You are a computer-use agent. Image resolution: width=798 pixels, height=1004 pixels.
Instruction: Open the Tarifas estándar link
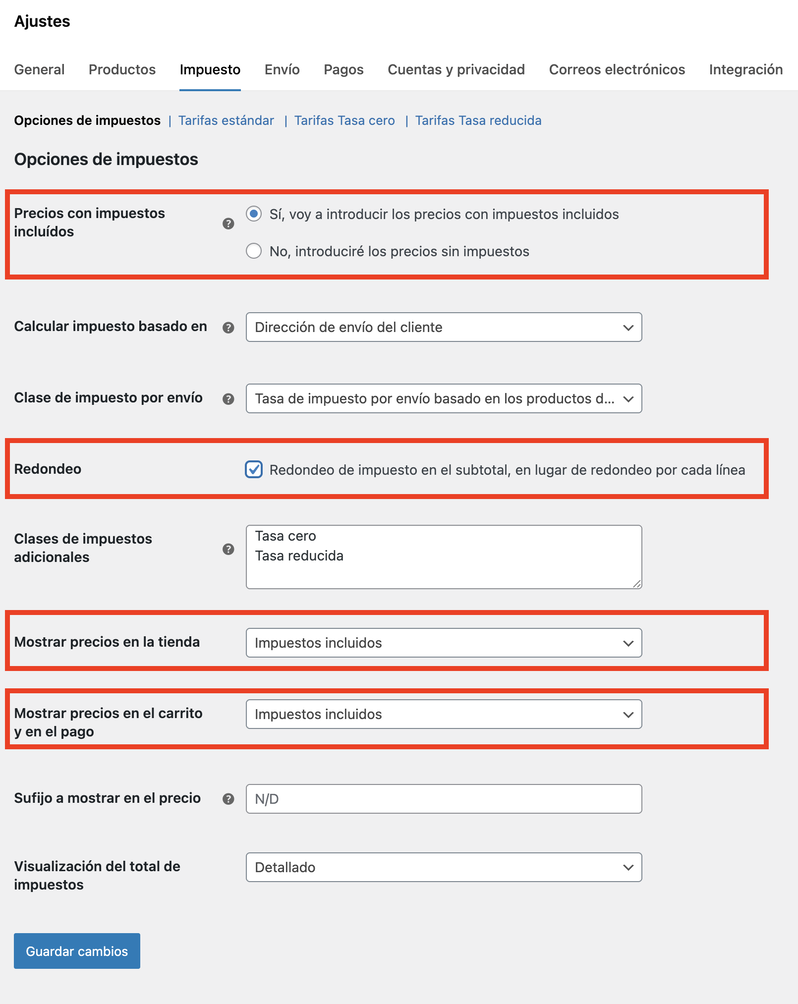[x=228, y=119]
